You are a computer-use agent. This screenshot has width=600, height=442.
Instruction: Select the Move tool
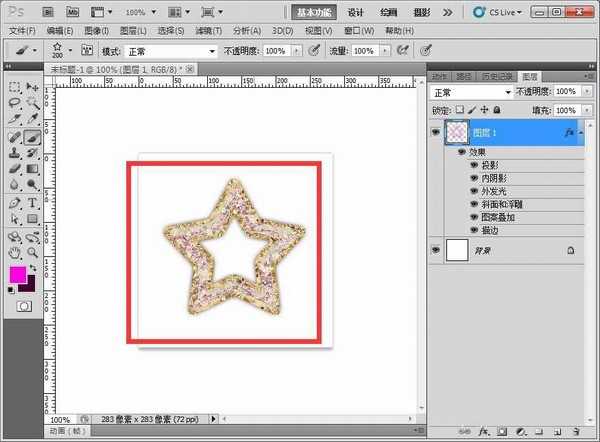point(32,88)
